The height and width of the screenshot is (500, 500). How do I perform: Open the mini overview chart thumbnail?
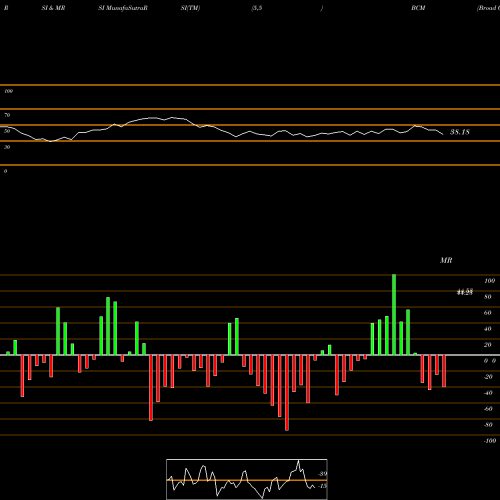point(247,479)
